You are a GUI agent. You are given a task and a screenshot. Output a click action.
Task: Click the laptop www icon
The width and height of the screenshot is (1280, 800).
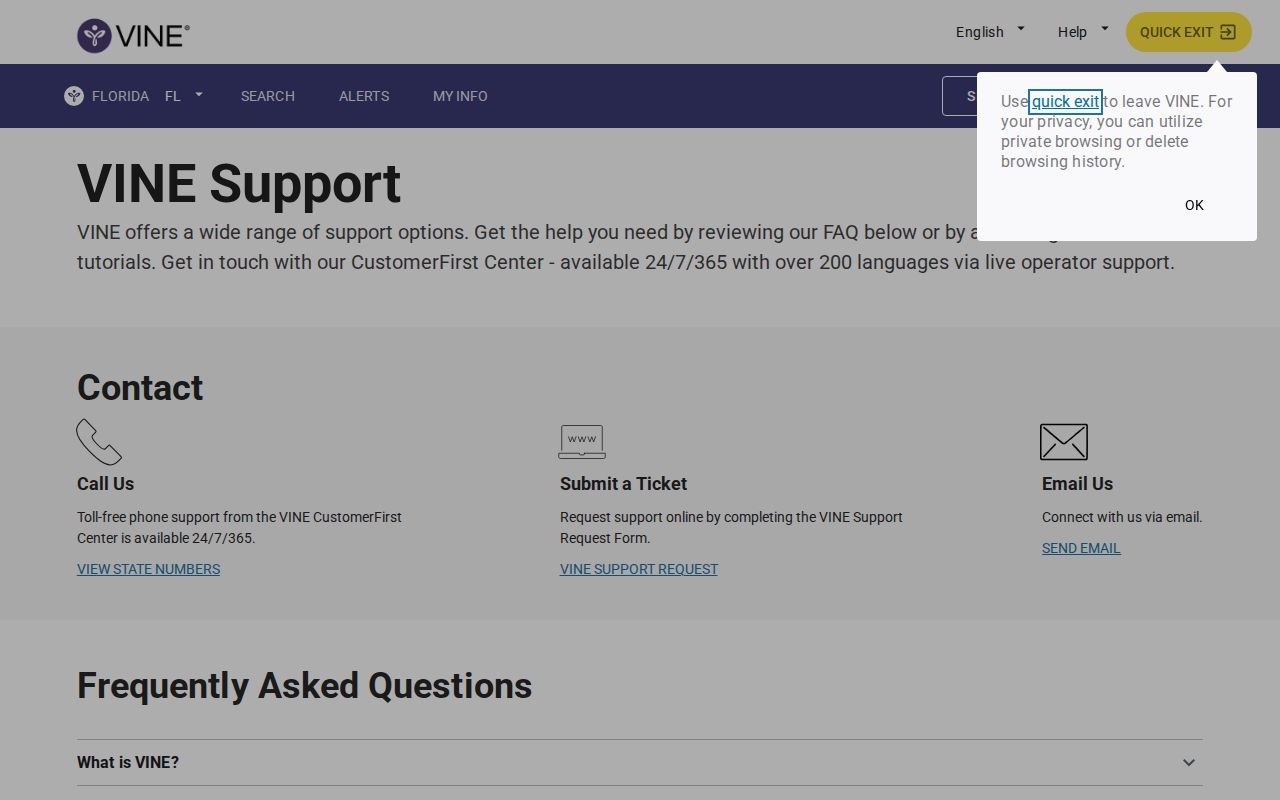582,442
